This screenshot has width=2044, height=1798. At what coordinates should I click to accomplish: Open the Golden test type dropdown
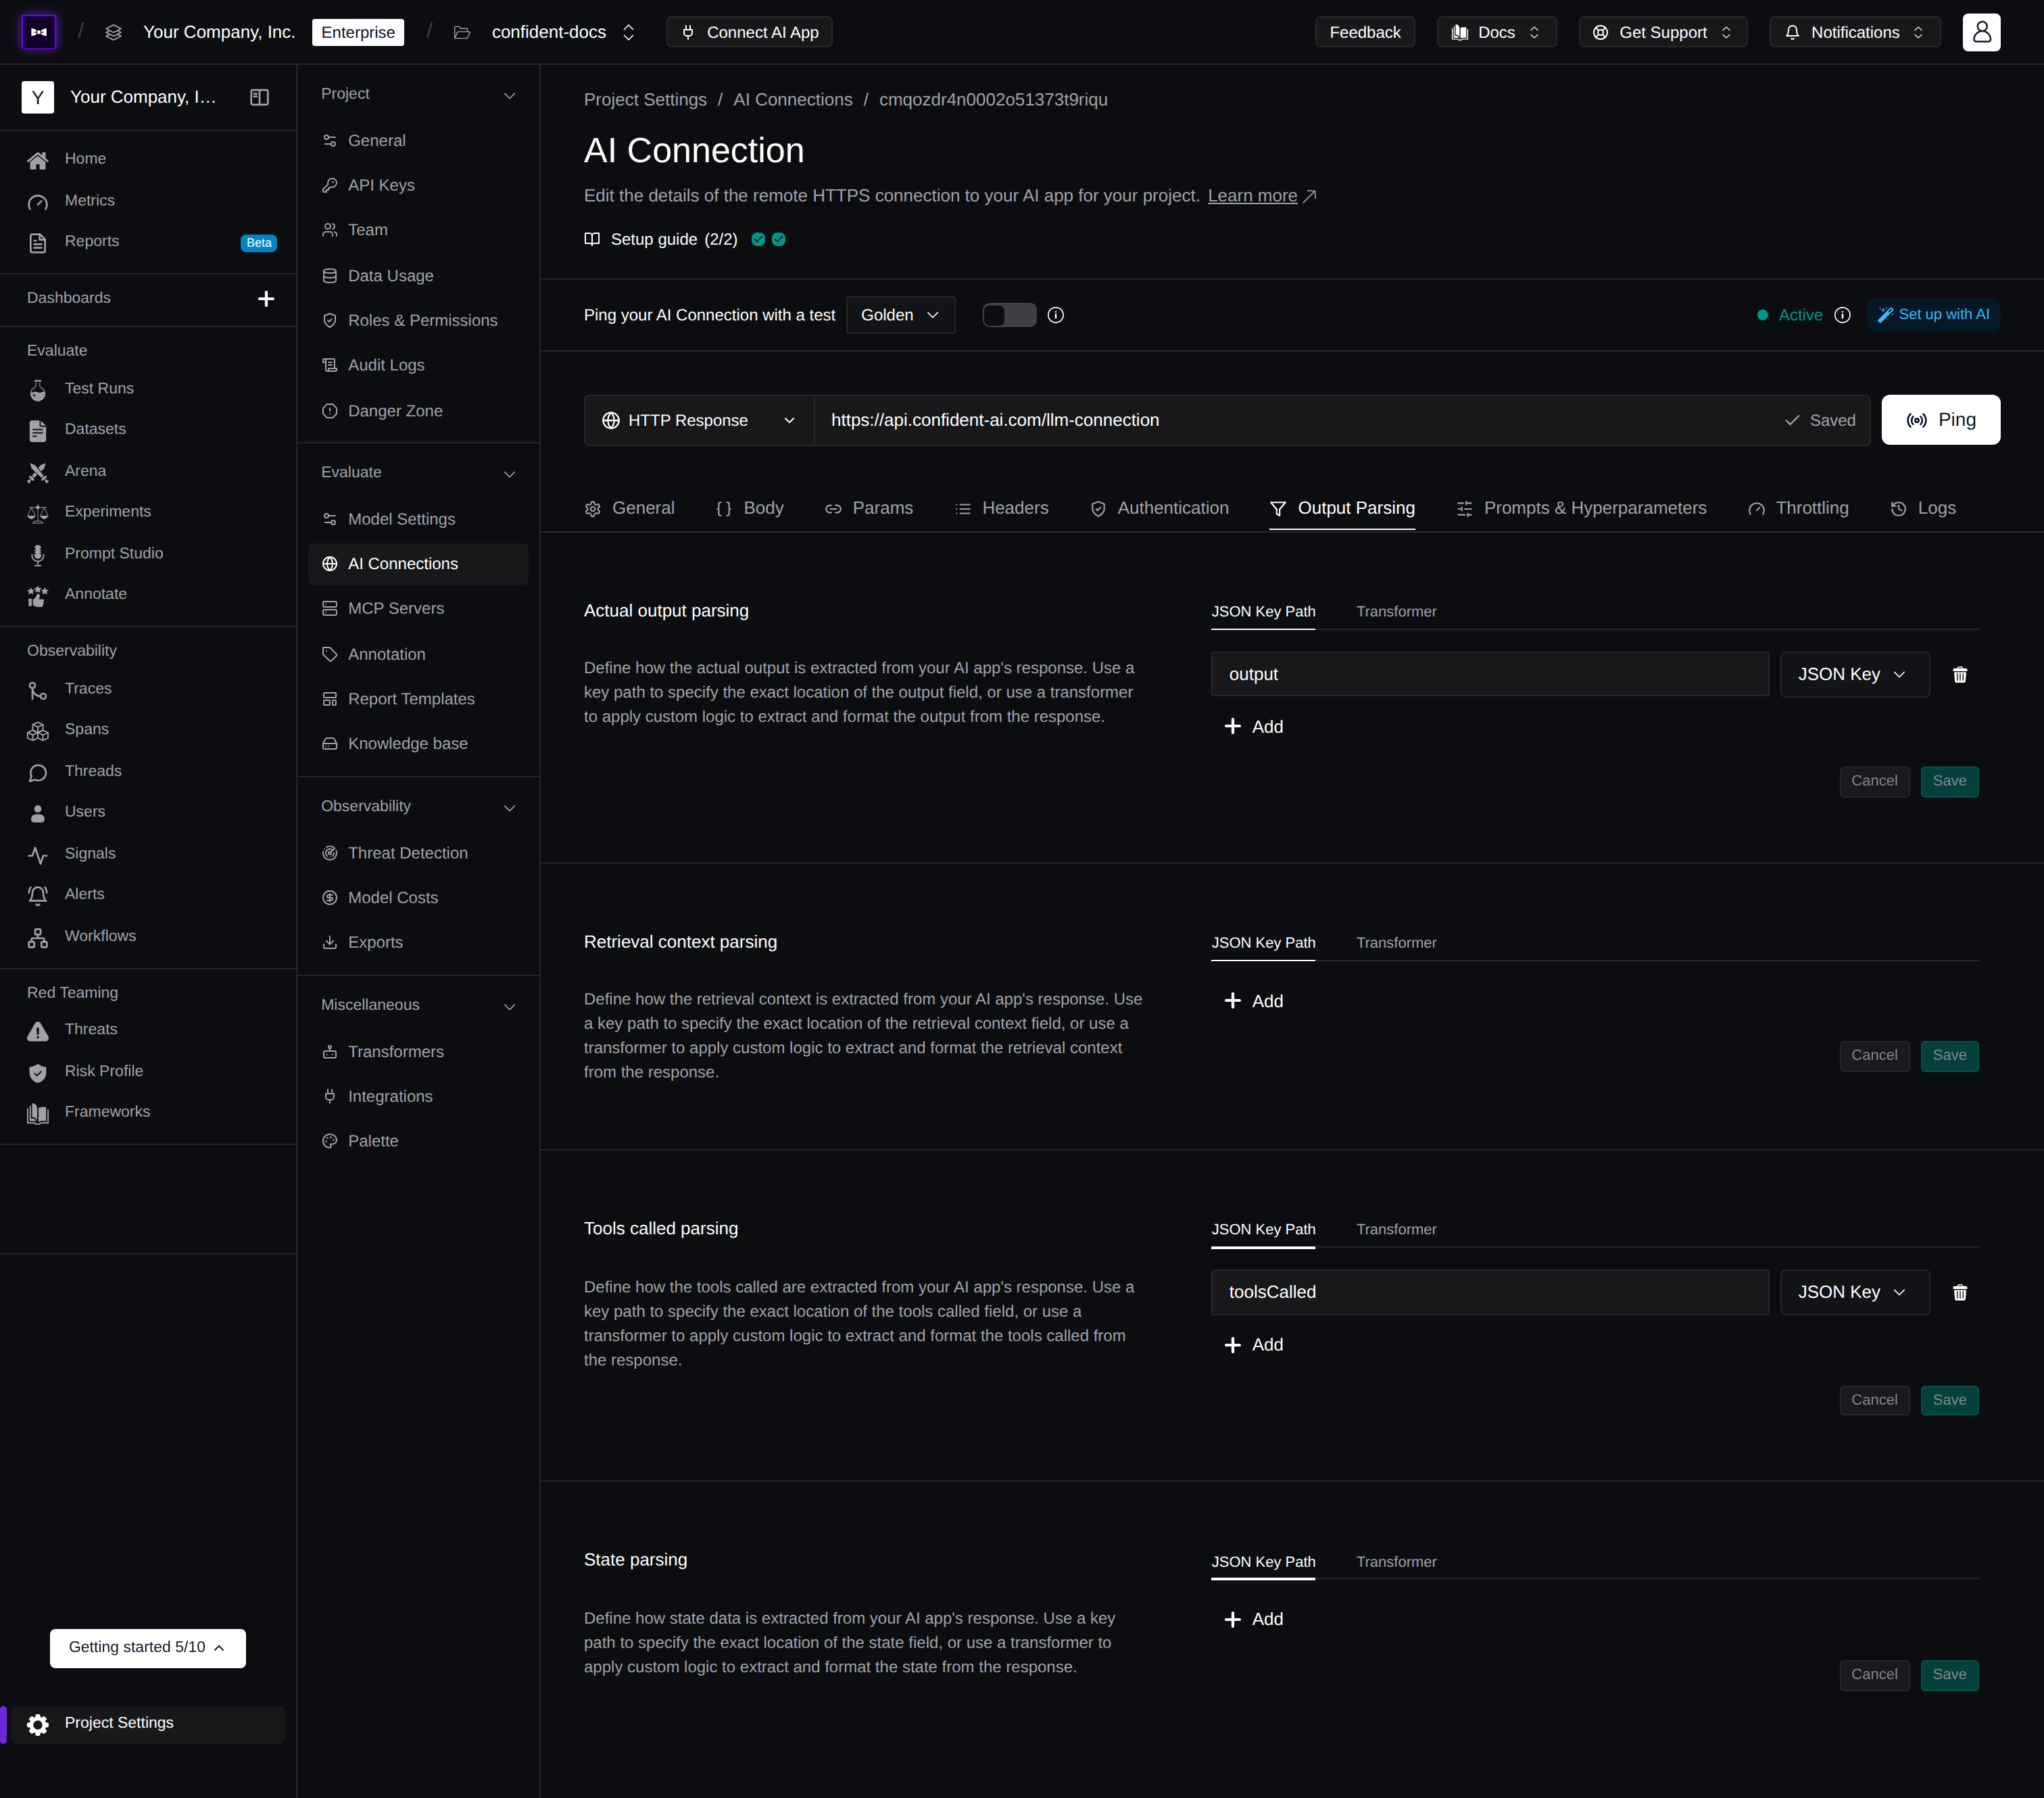click(900, 315)
